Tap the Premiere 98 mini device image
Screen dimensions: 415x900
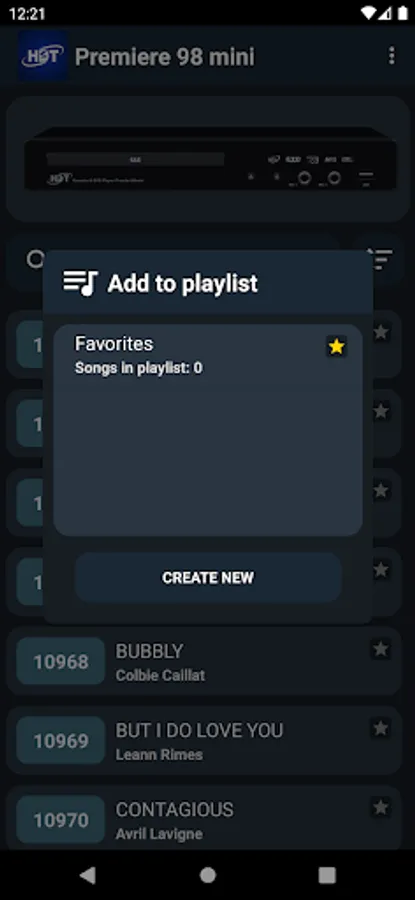210,160
